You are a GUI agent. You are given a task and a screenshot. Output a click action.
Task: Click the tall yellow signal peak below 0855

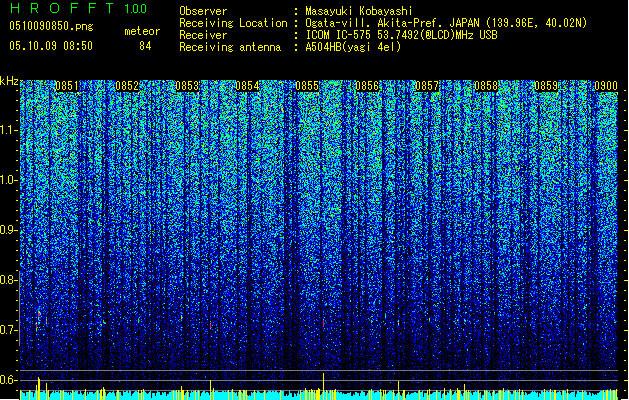(323, 386)
